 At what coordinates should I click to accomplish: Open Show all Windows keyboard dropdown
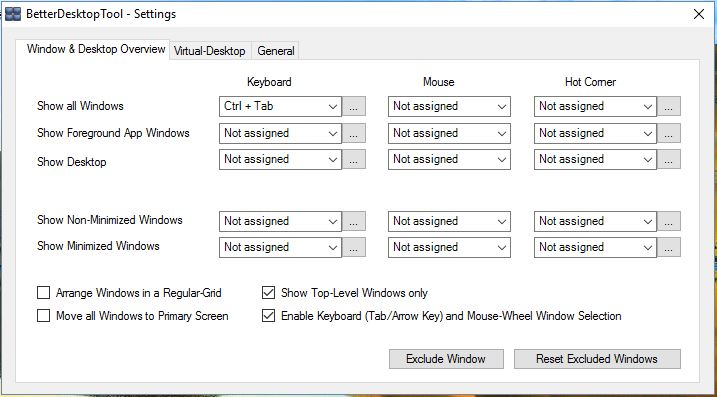coord(280,106)
